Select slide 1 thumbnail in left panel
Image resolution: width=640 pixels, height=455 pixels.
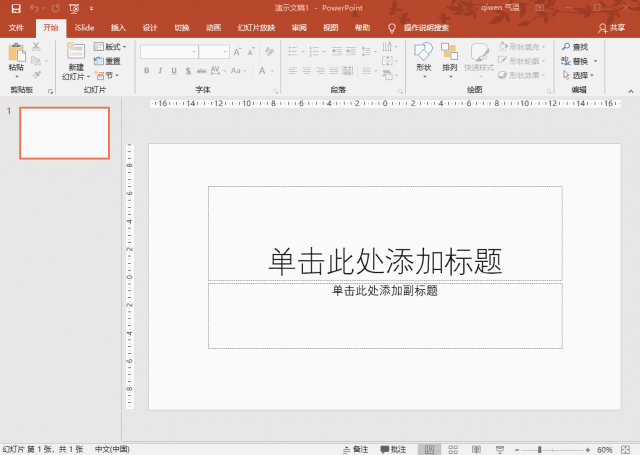[65, 133]
